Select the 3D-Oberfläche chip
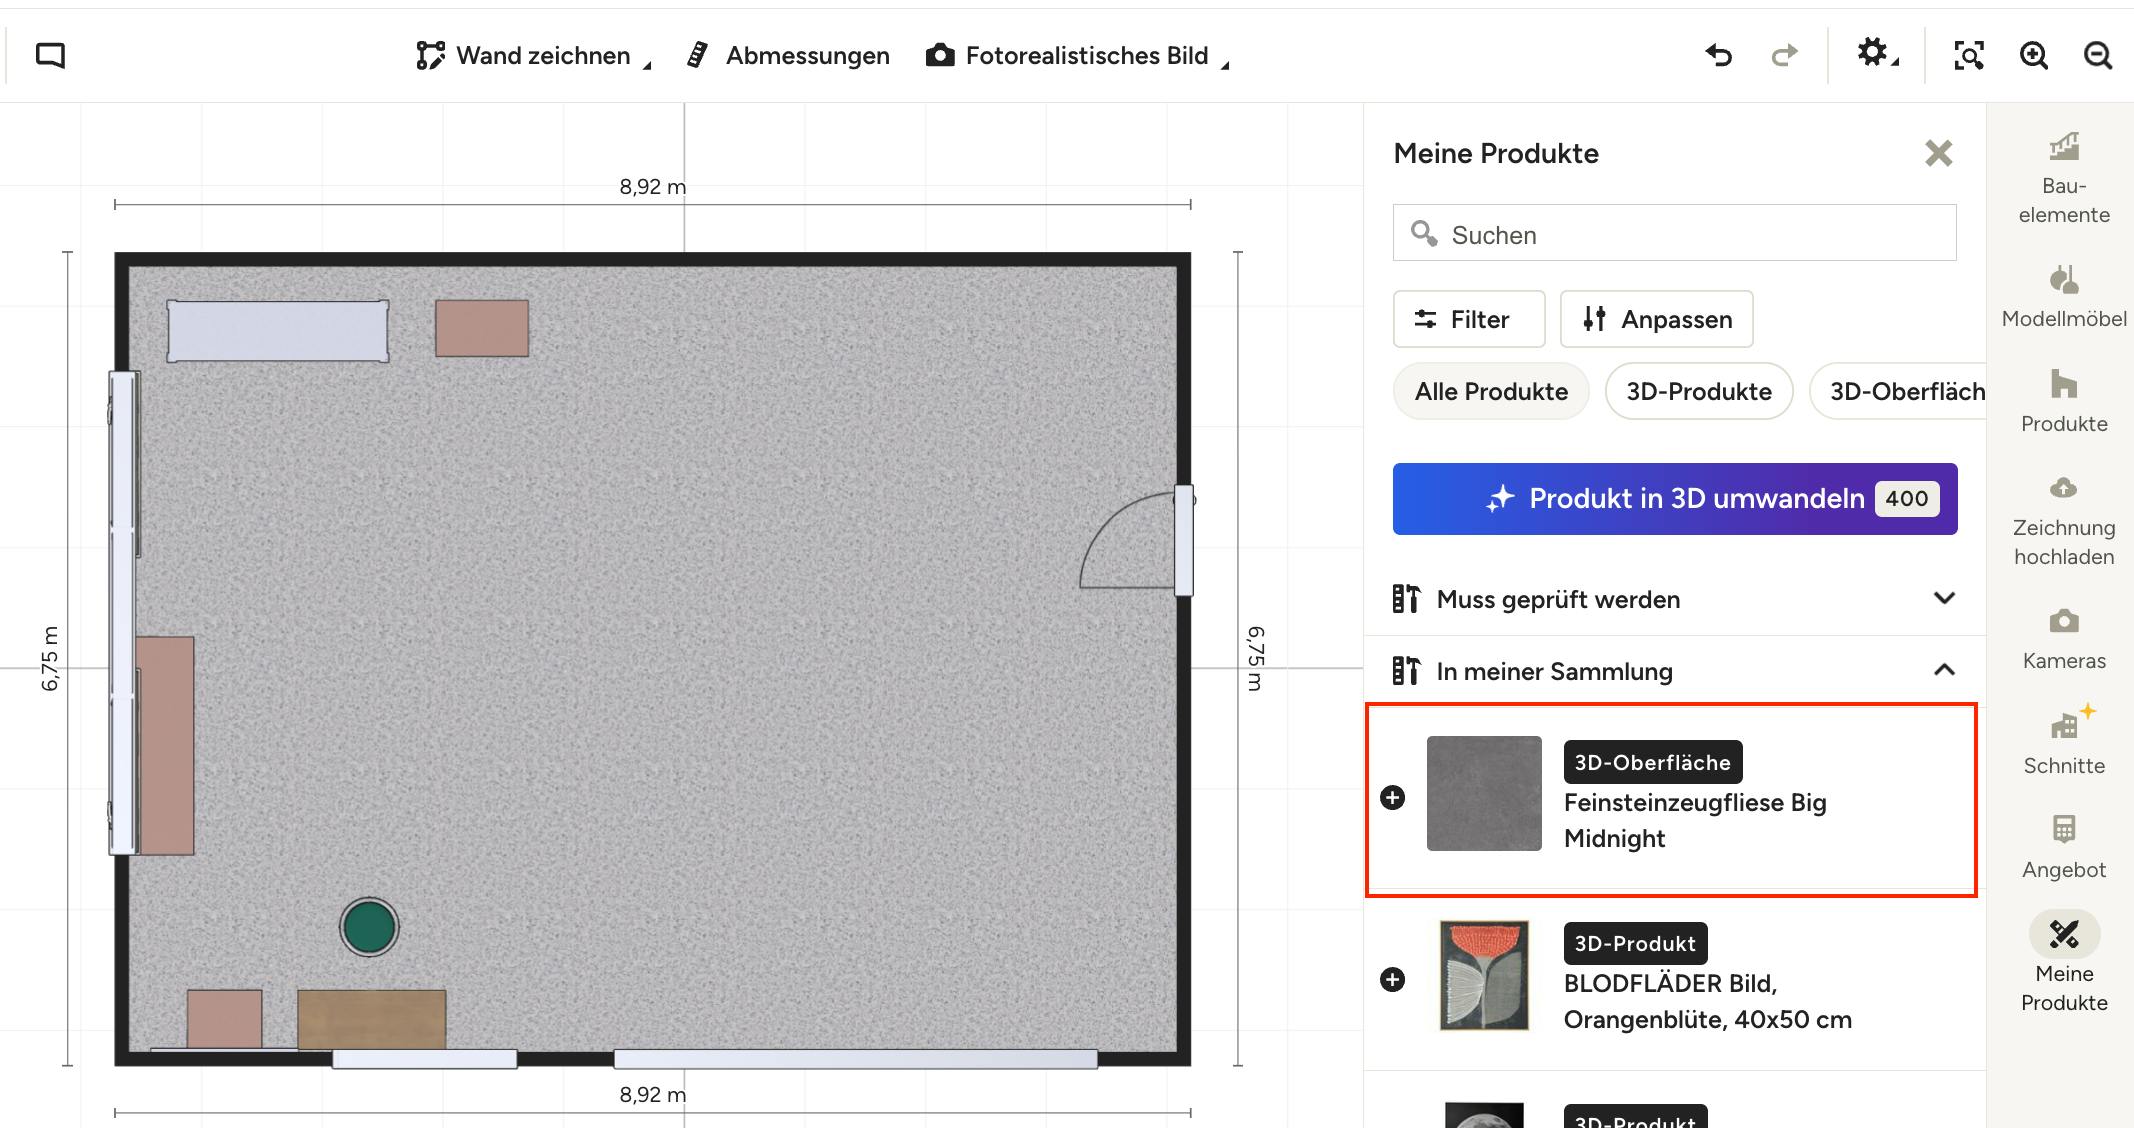2134x1128 pixels. [x=1898, y=391]
